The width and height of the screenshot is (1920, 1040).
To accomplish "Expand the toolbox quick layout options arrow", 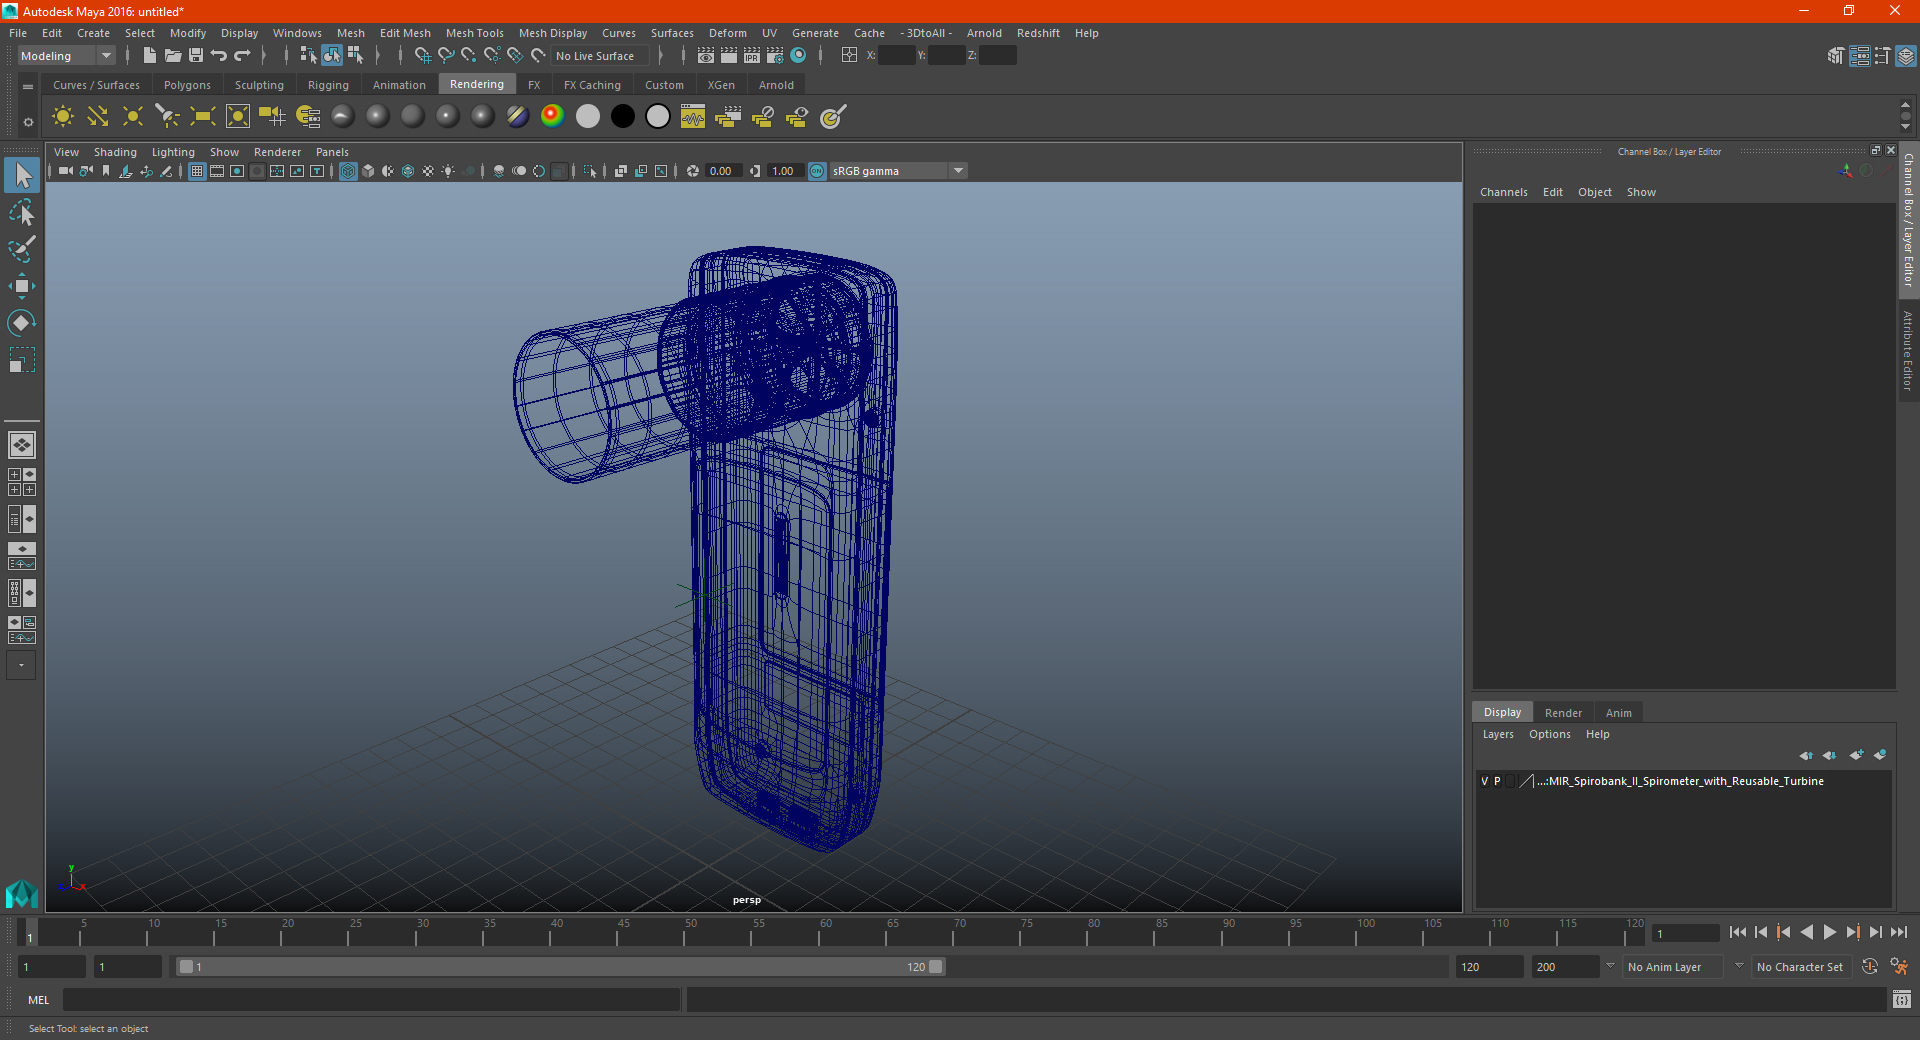I will click(x=21, y=665).
